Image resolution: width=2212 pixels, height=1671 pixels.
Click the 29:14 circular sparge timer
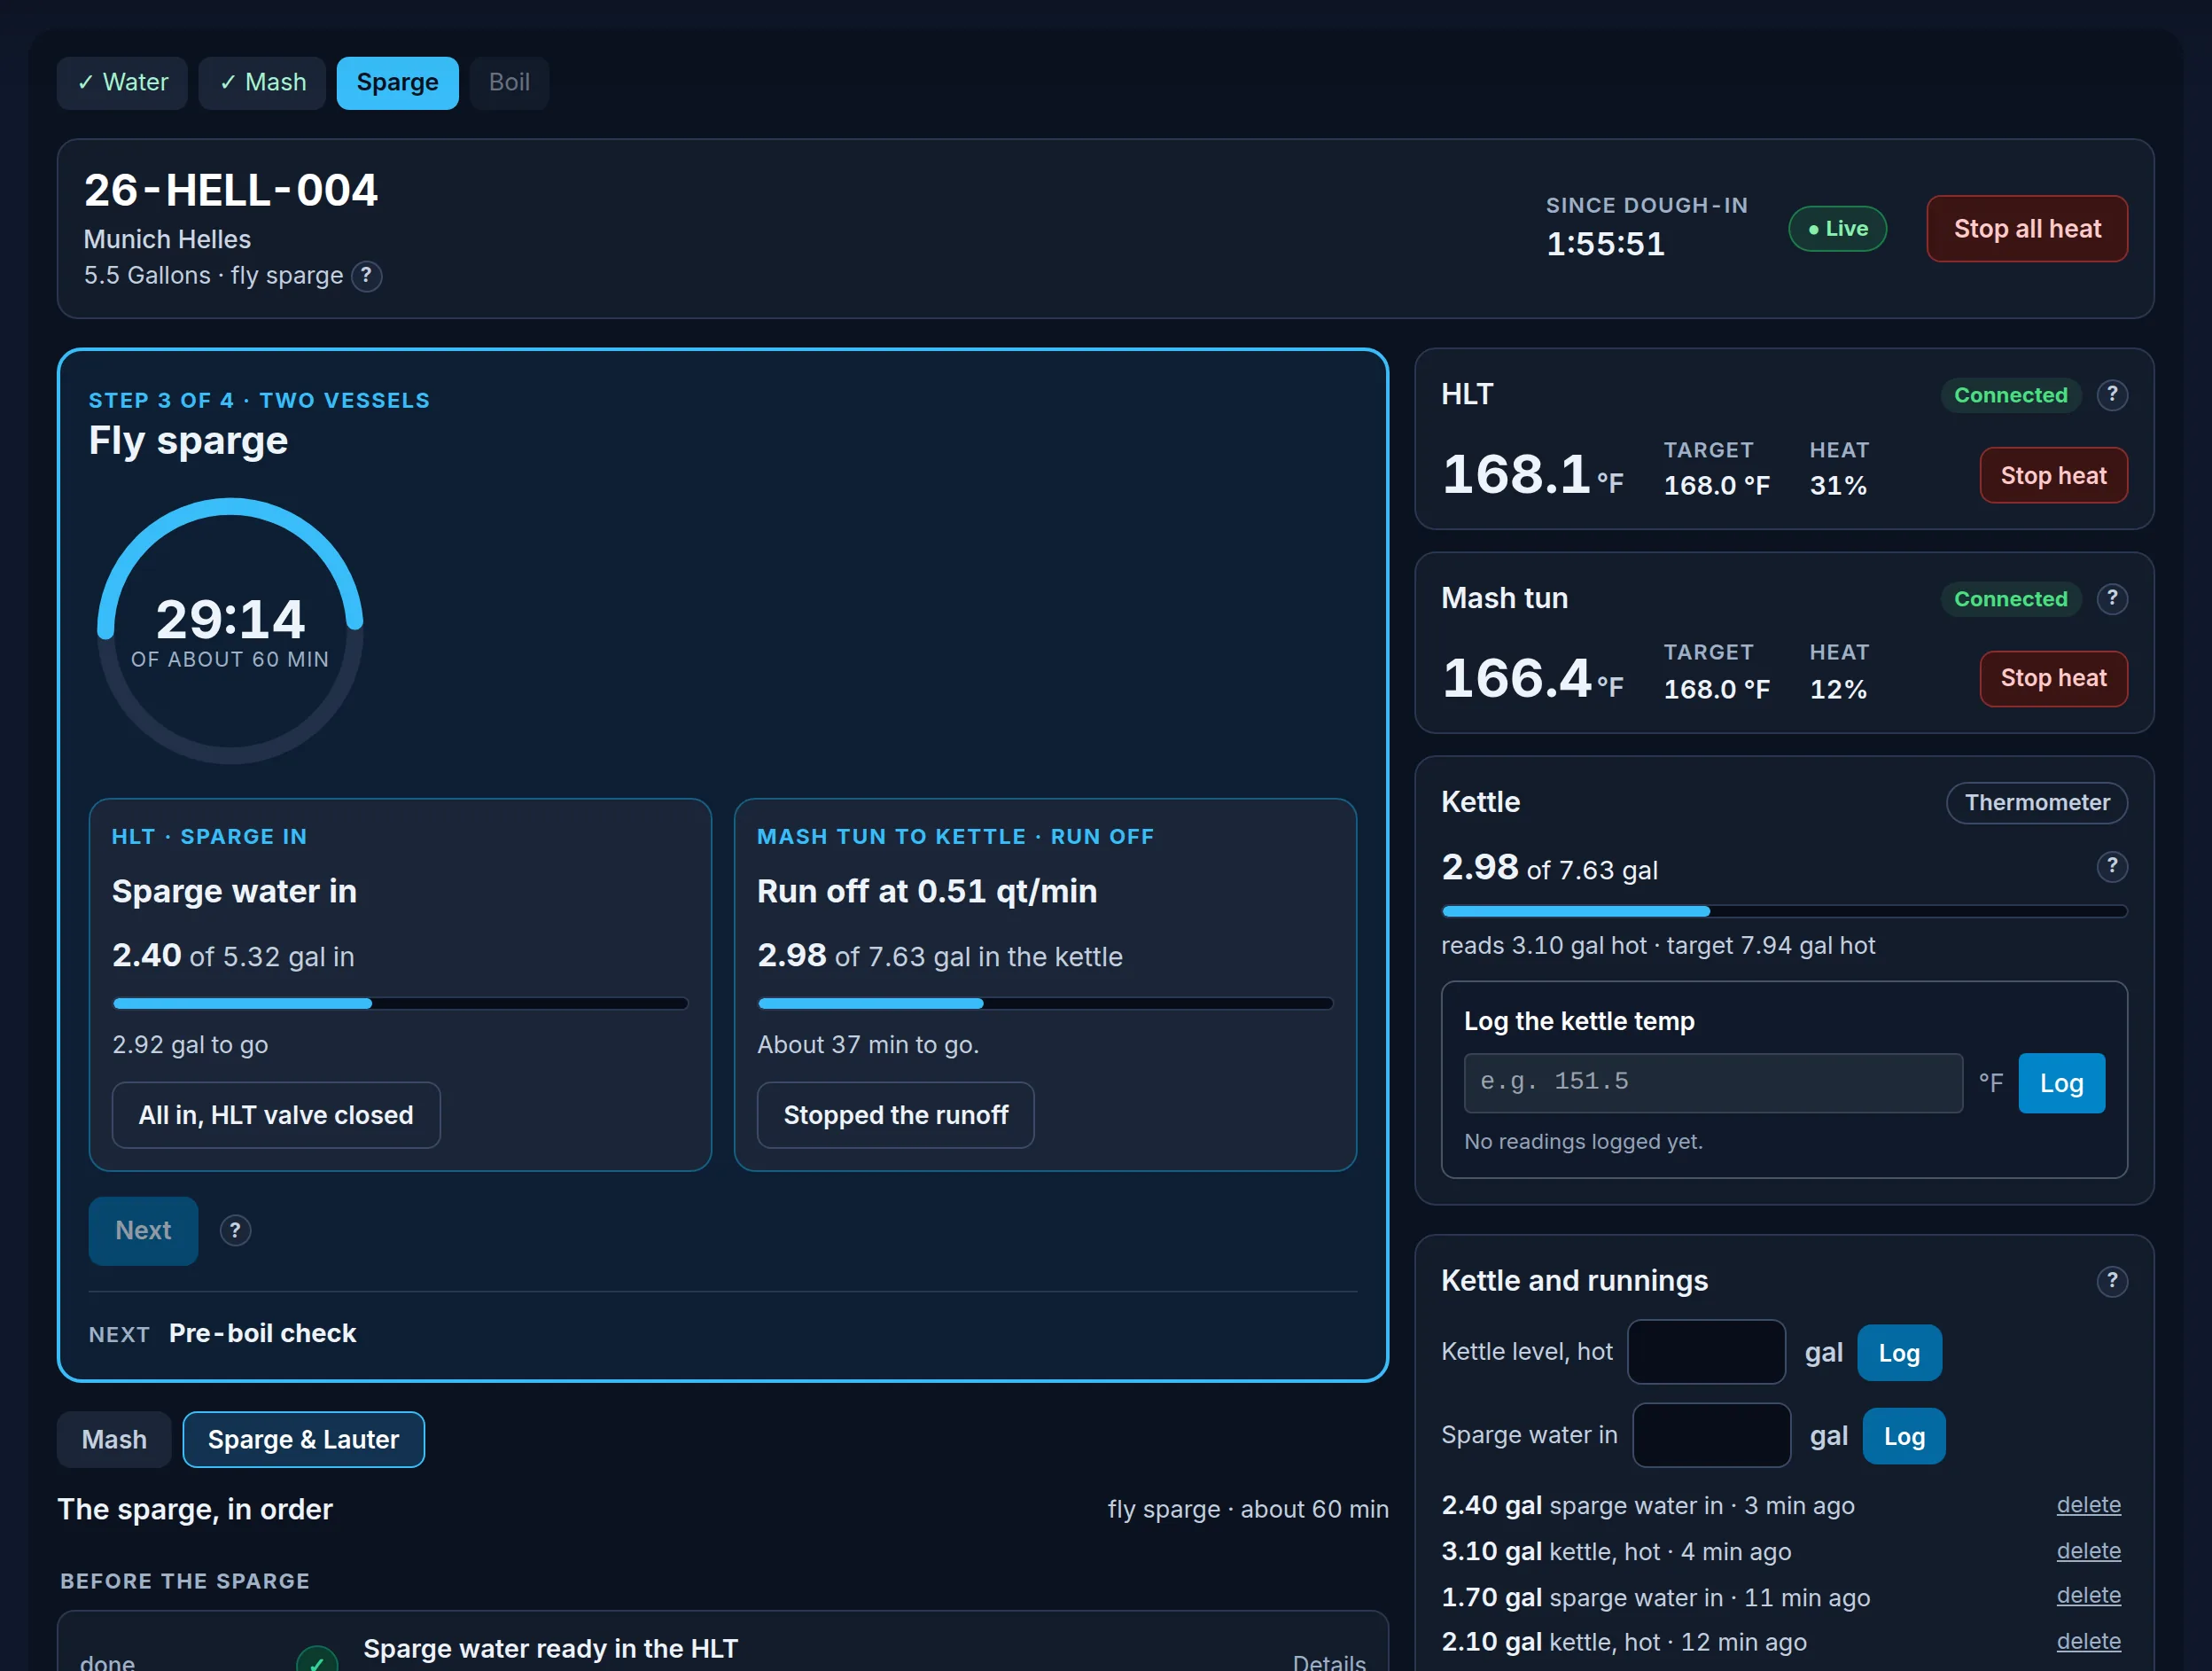click(x=230, y=632)
